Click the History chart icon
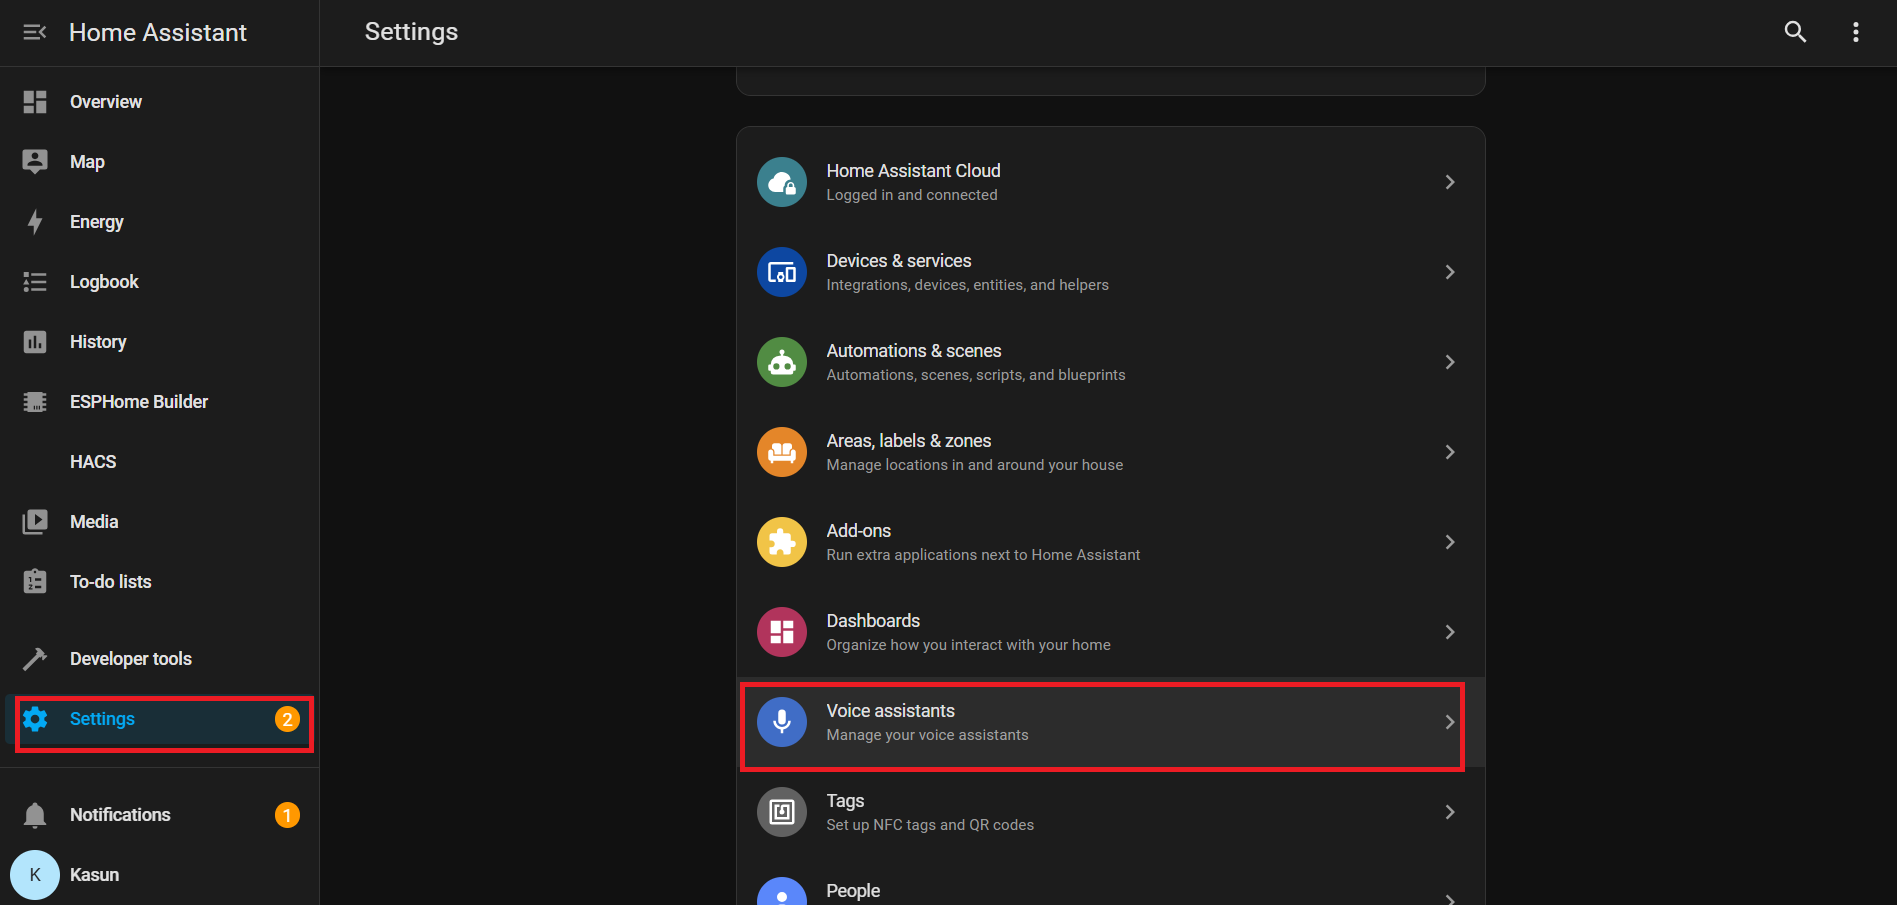1897x905 pixels. point(35,342)
